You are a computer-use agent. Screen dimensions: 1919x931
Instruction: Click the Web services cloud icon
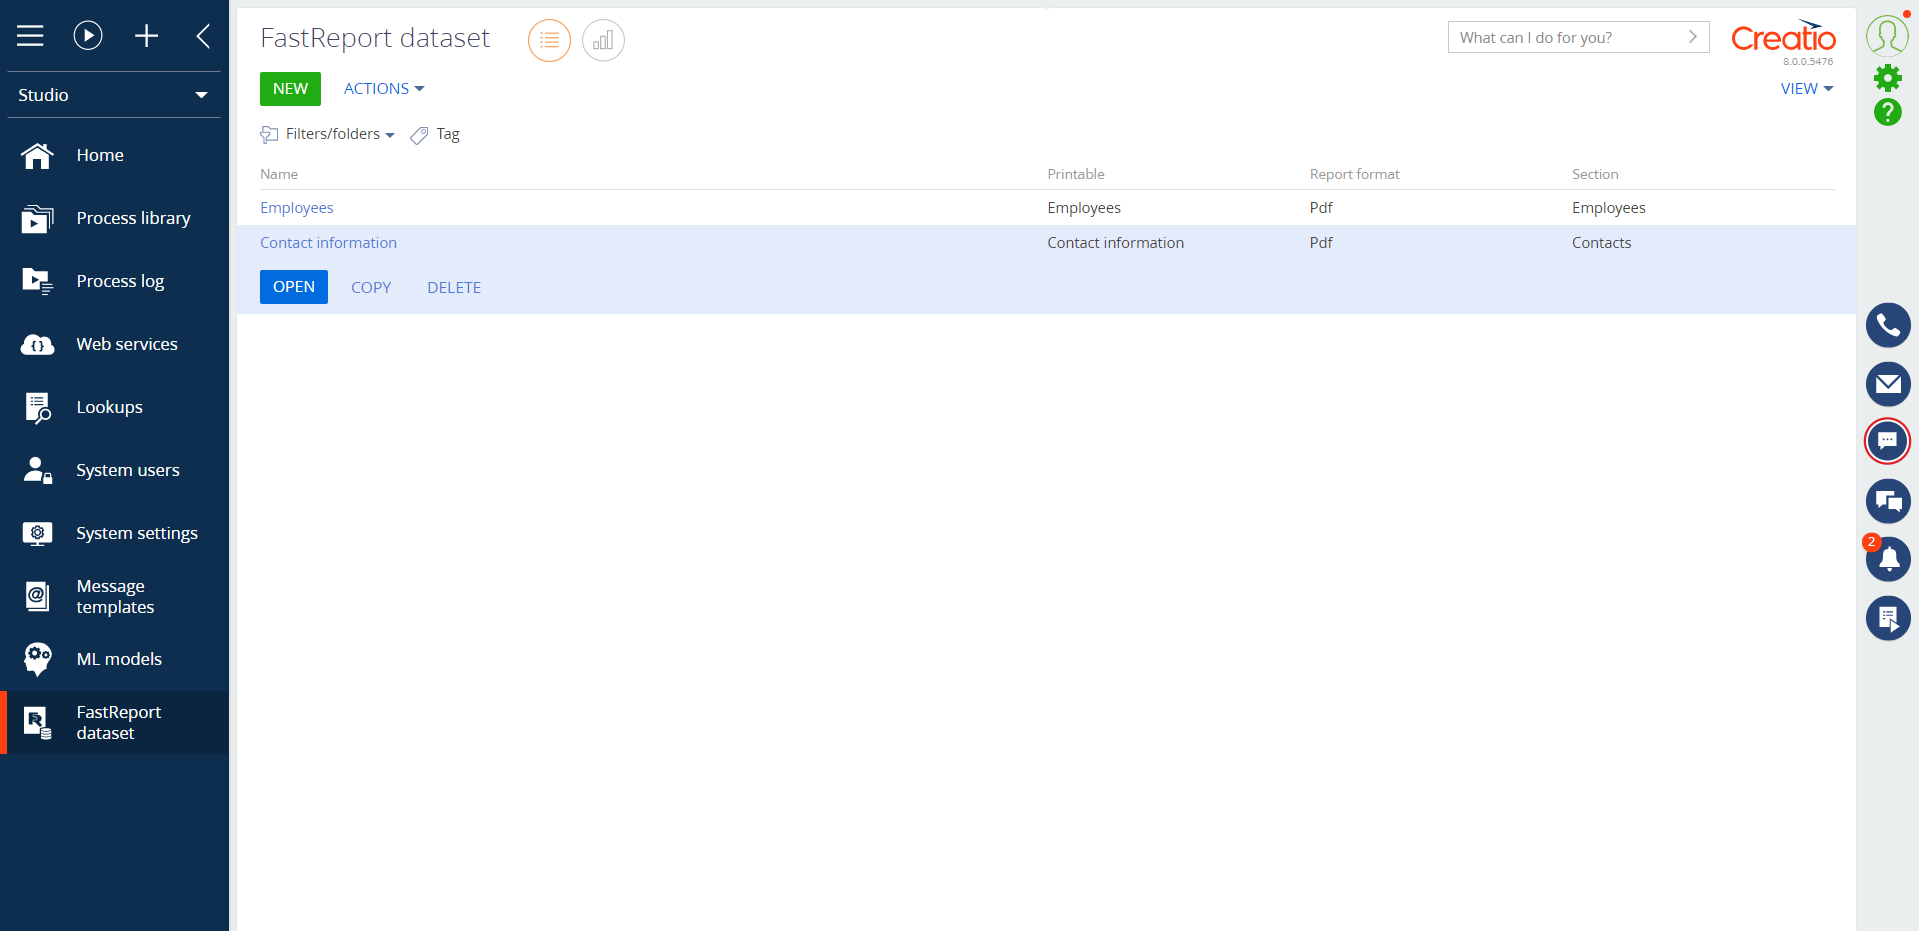point(37,345)
